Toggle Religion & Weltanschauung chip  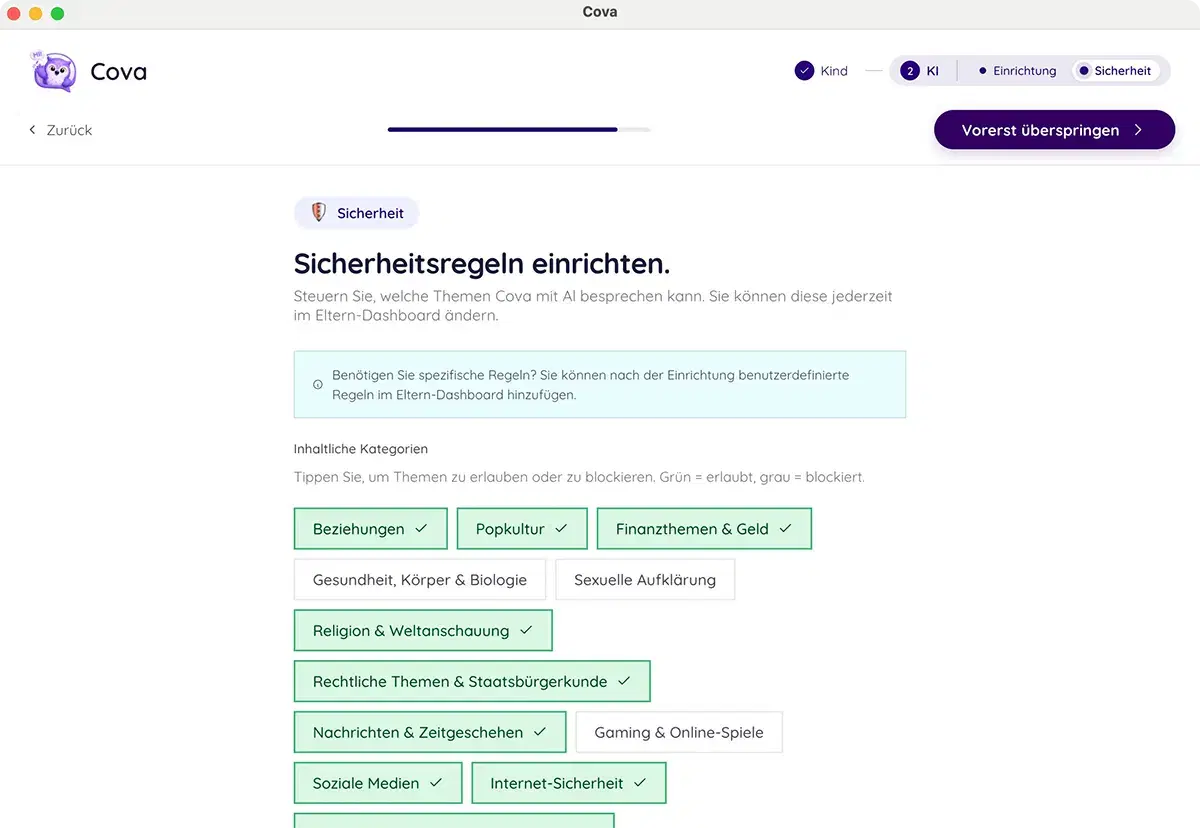[x=423, y=631]
